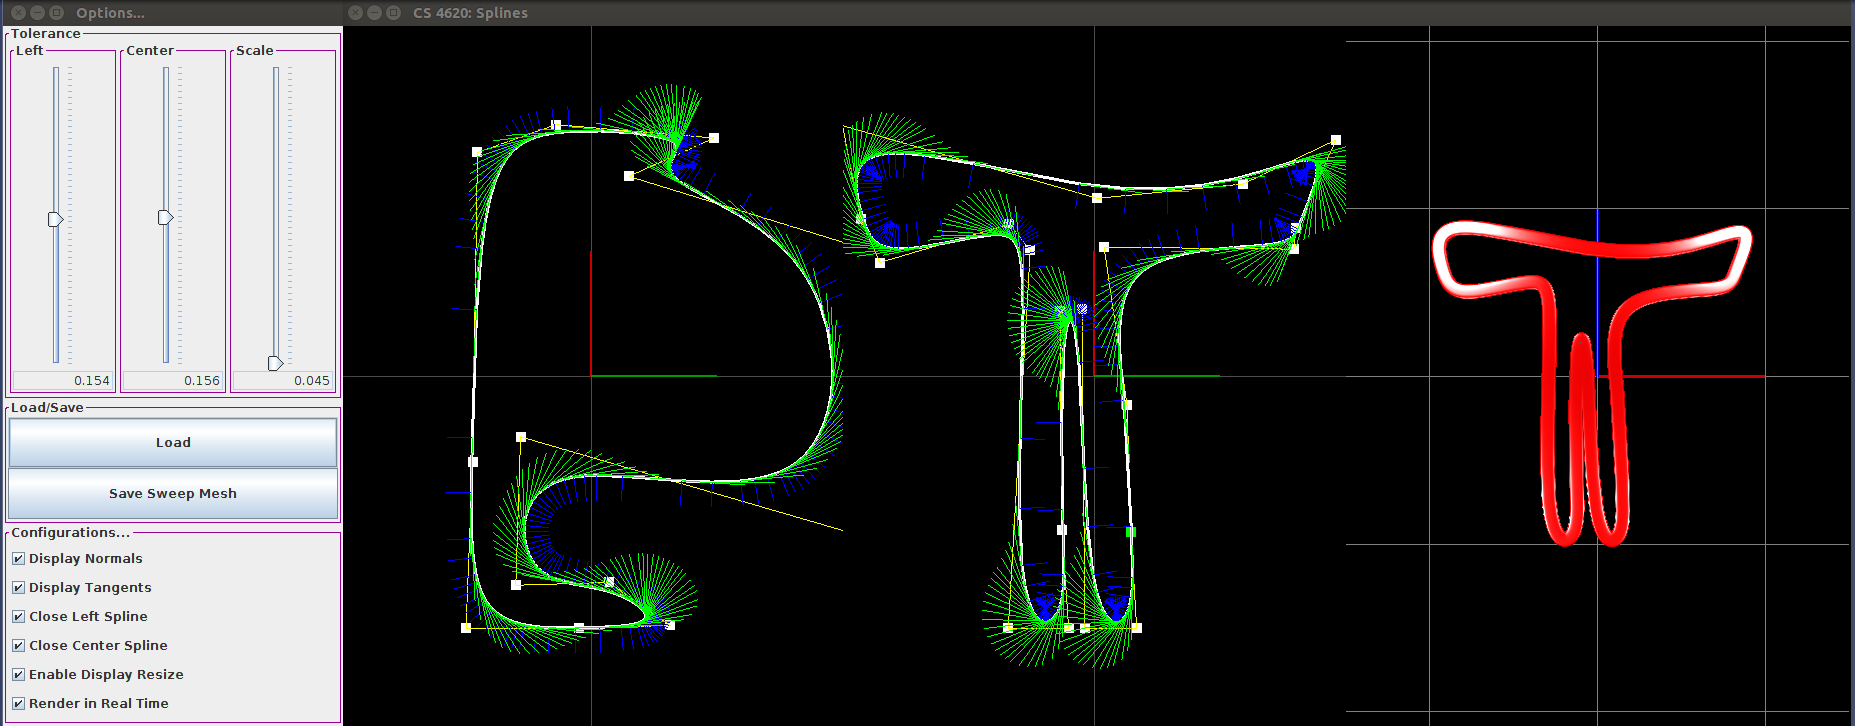This screenshot has width=1855, height=726.
Task: Close the Options window
Action: [18, 13]
